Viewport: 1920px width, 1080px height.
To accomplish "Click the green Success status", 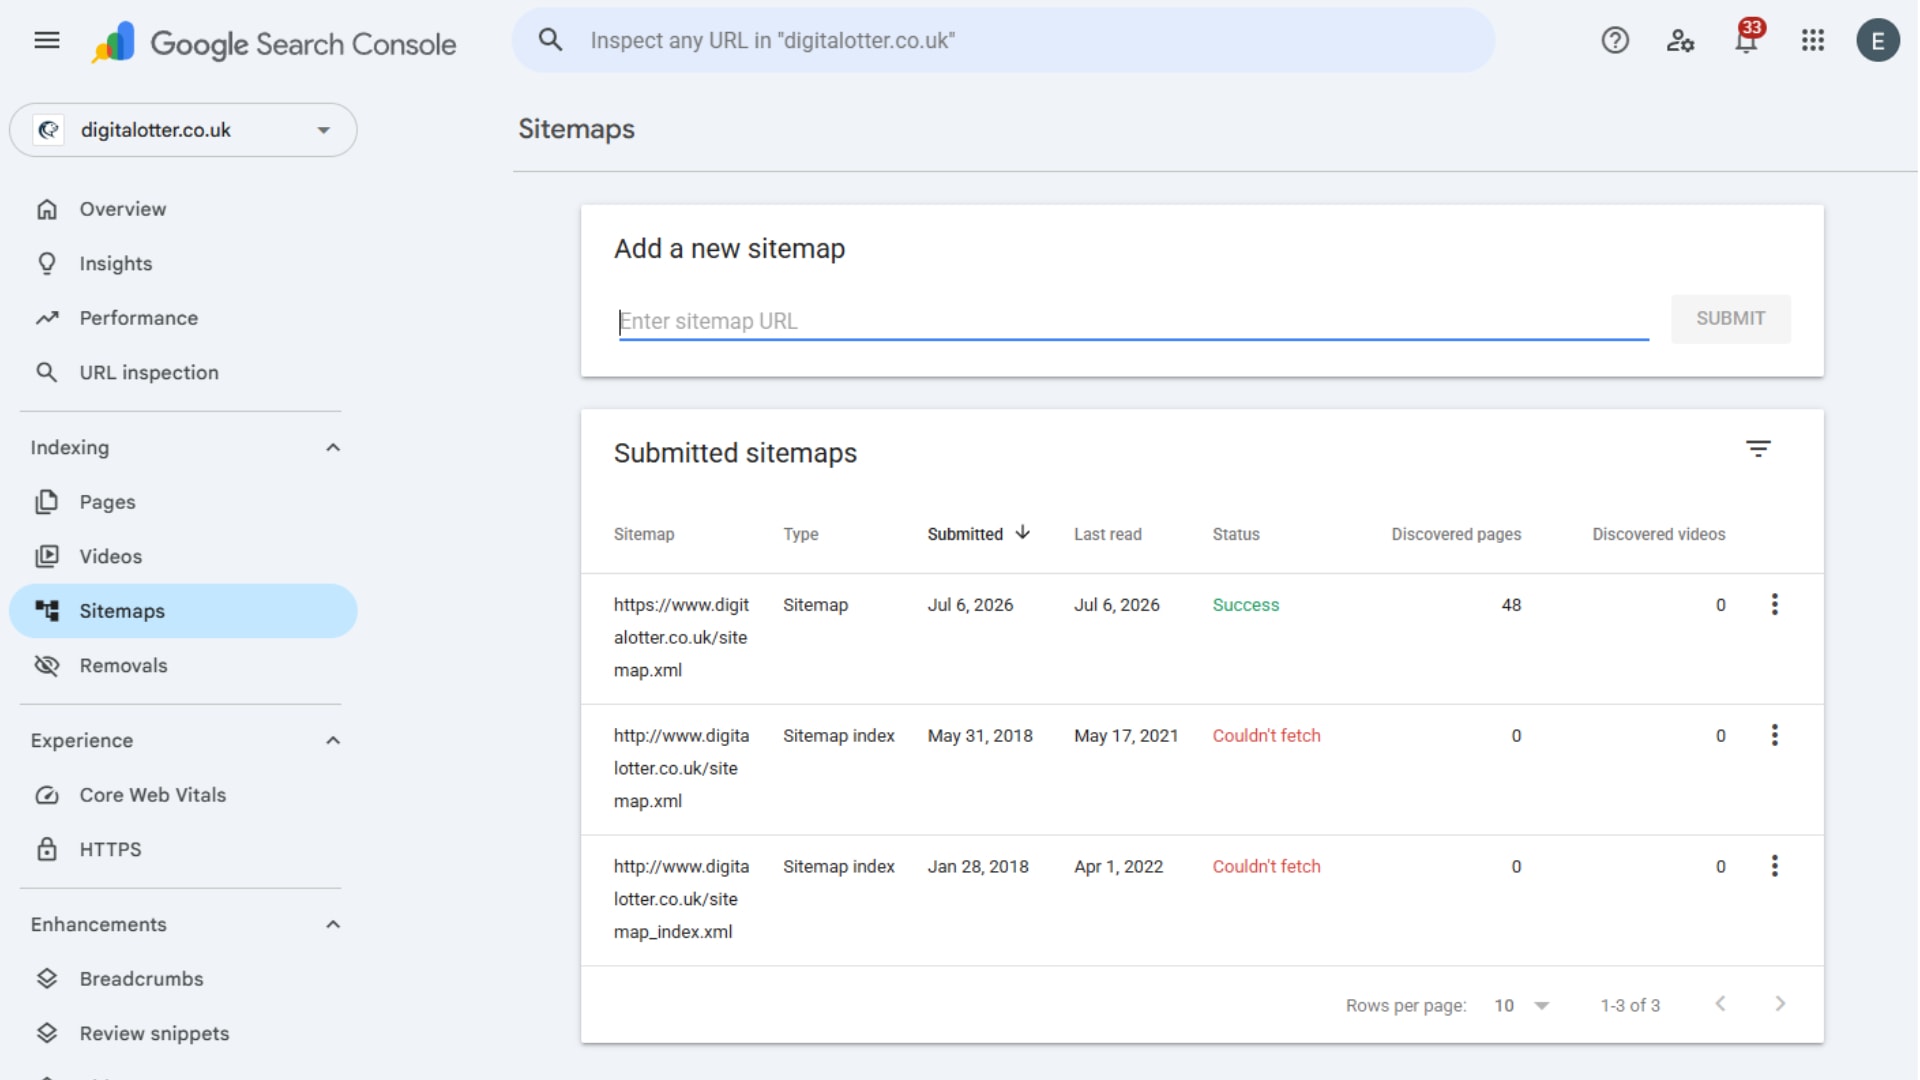I will point(1245,605).
